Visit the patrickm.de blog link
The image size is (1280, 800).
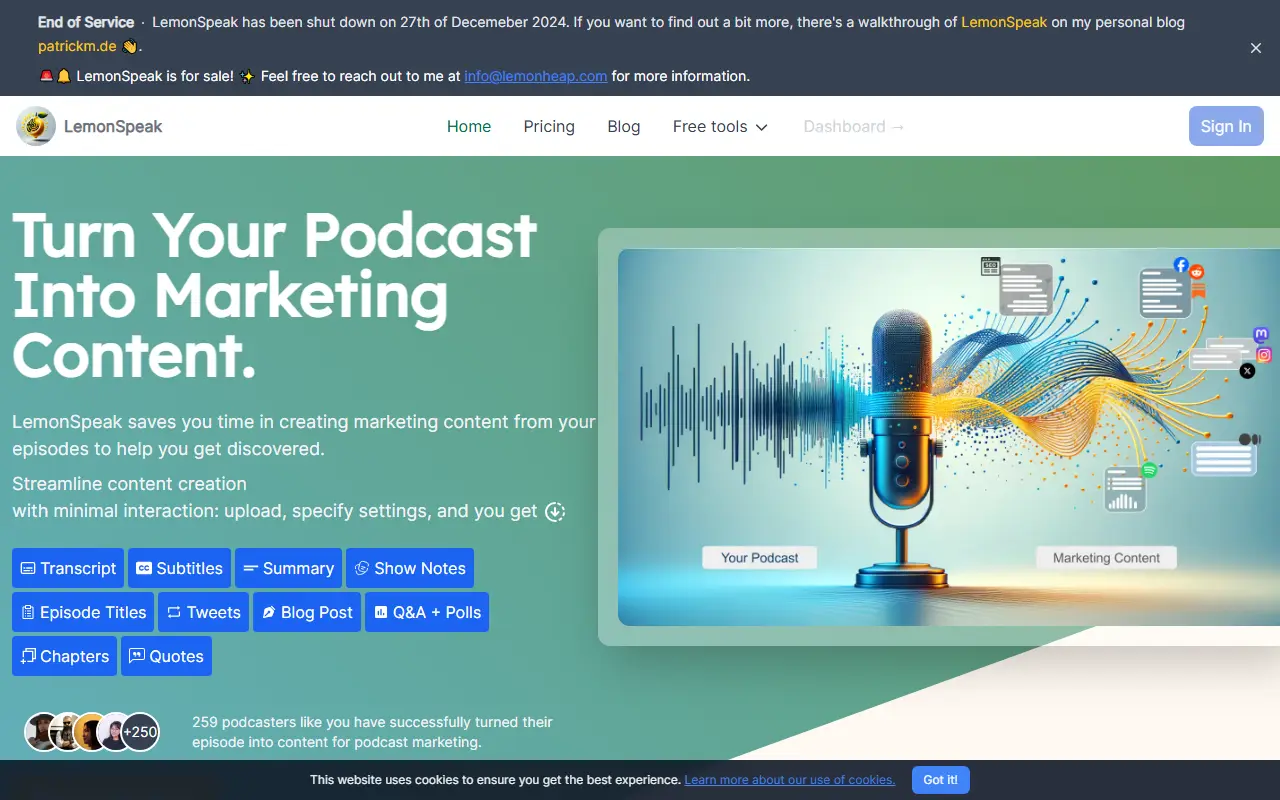77,46
